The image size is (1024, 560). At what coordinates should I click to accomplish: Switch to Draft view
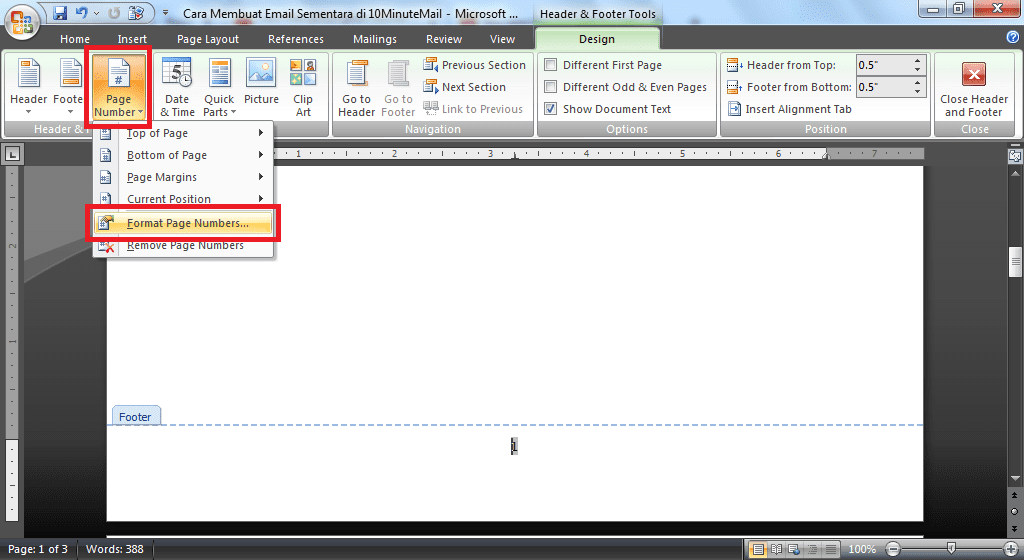click(x=830, y=550)
